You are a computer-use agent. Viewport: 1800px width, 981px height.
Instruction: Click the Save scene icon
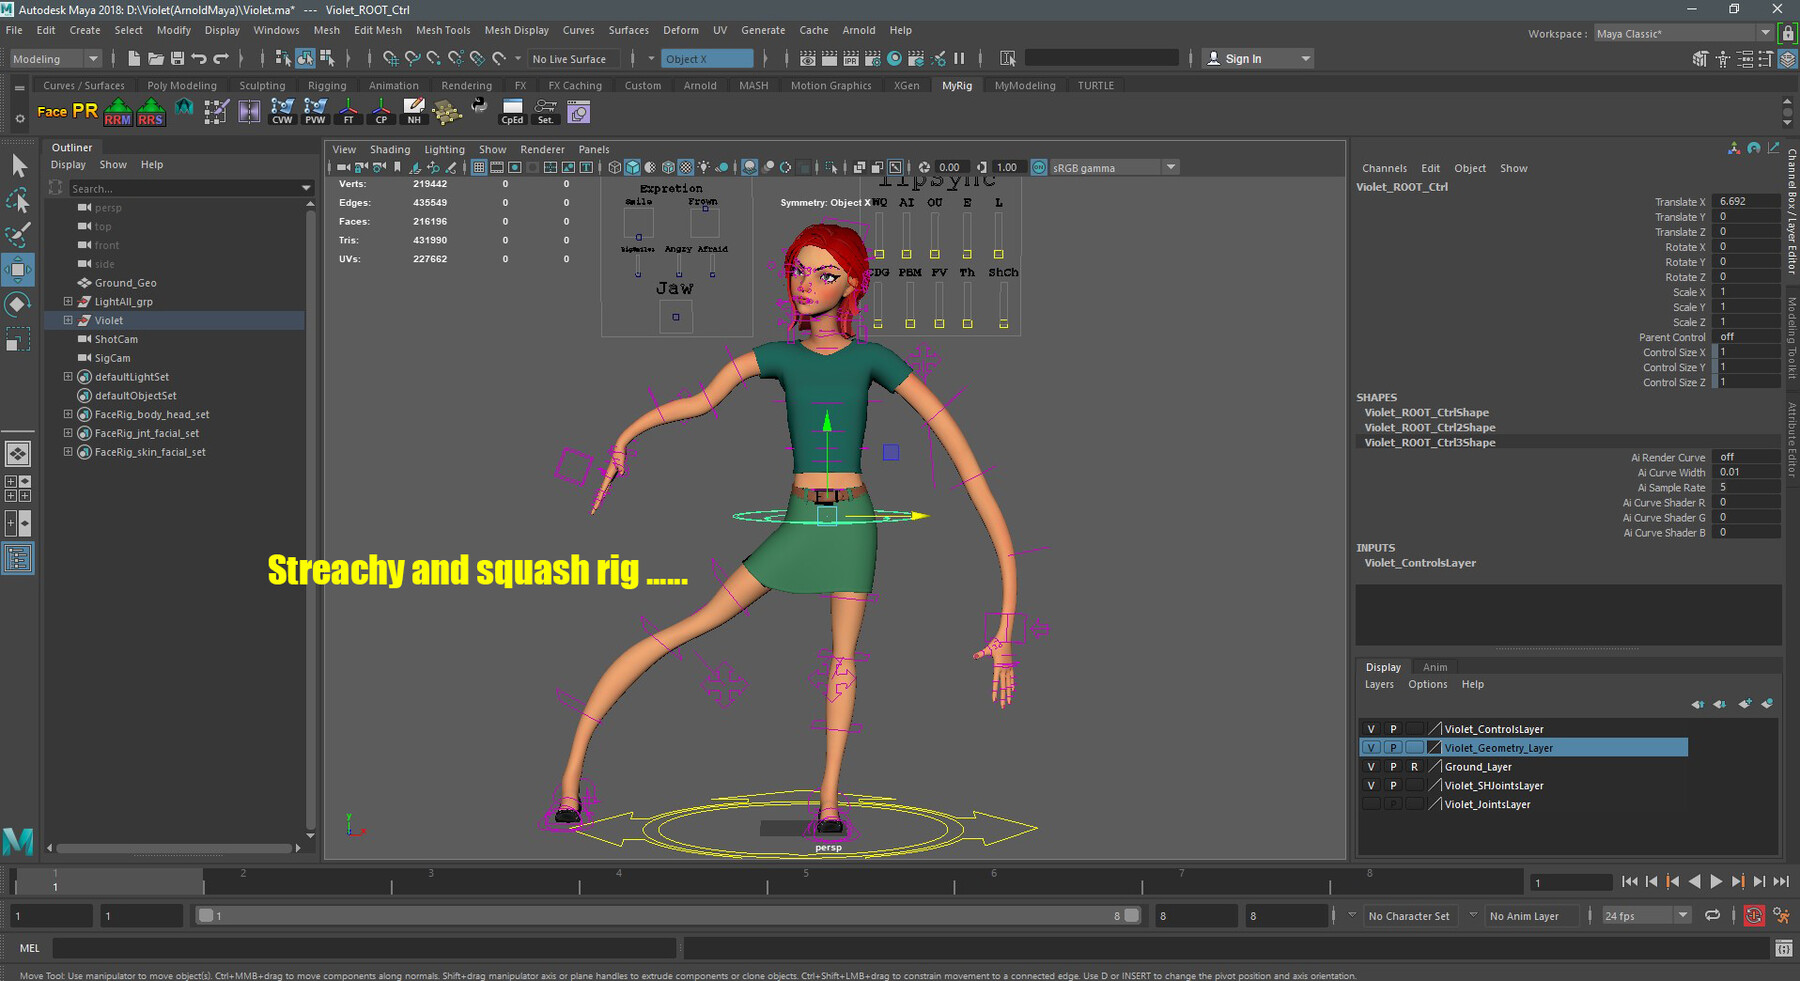[177, 59]
